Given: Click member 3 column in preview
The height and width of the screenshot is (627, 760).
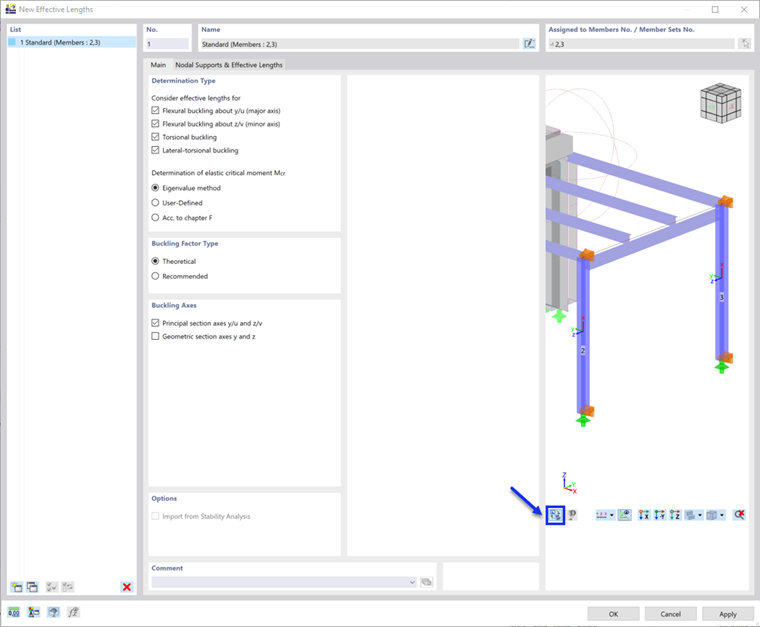Looking at the screenshot, I should tap(722, 281).
